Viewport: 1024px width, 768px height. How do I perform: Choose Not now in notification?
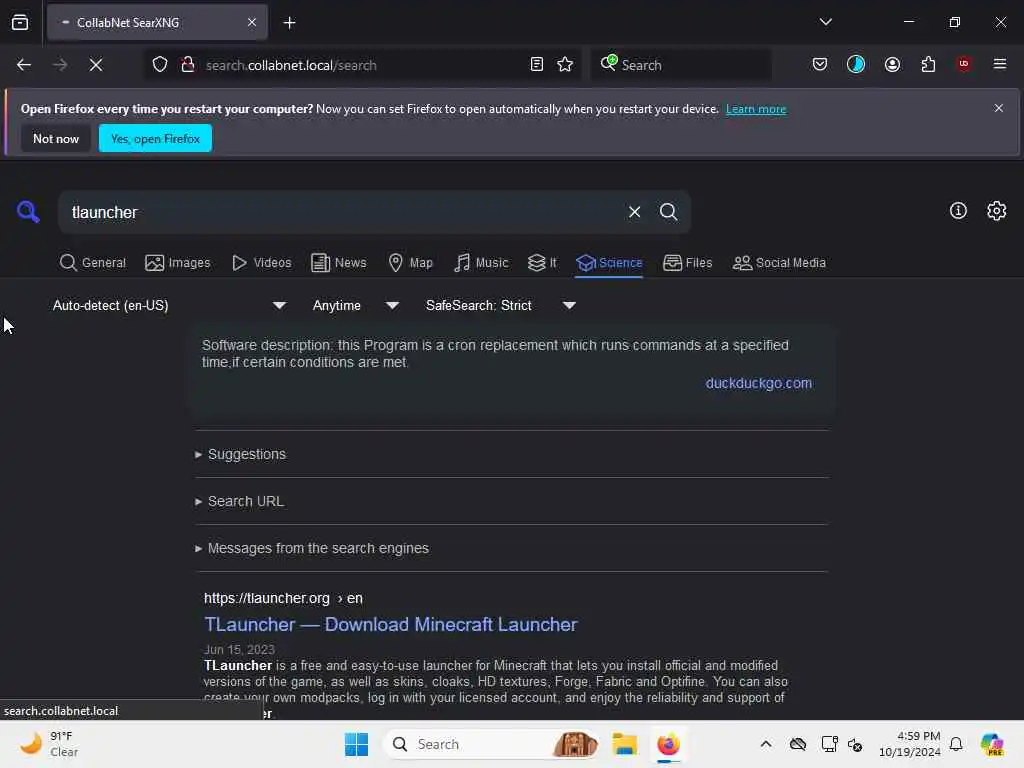click(x=56, y=138)
